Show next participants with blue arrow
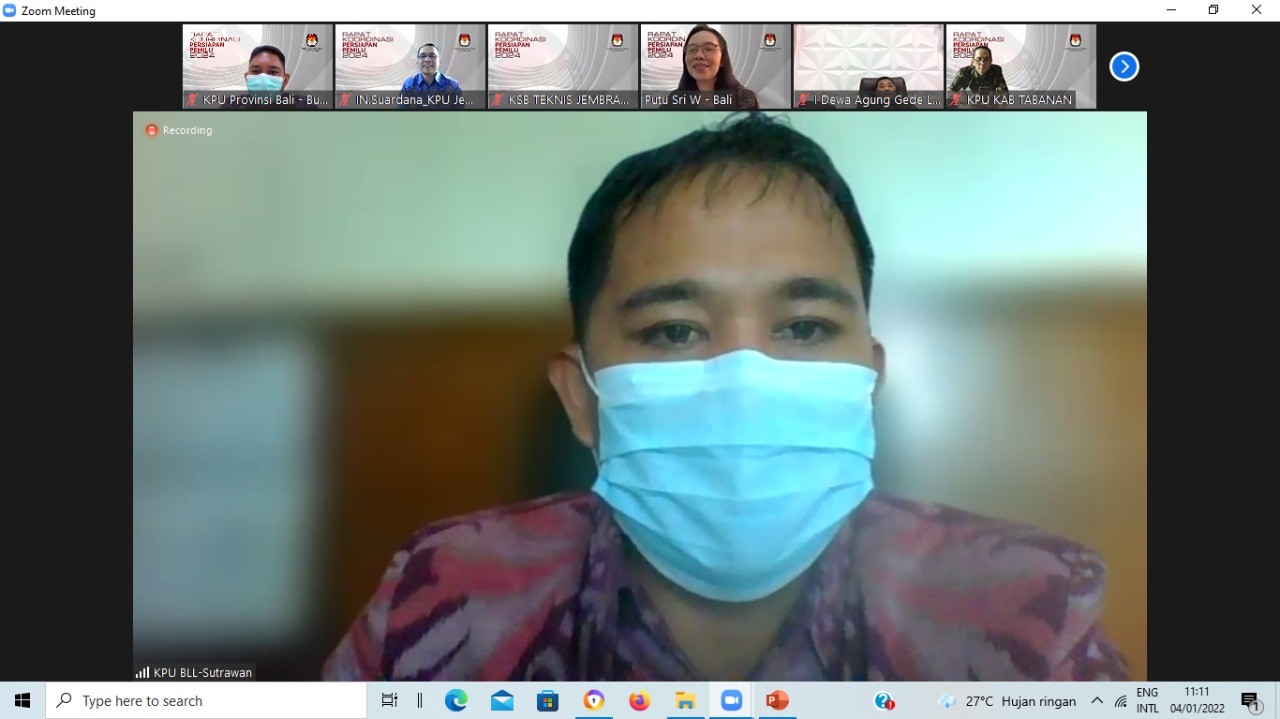 pos(1124,67)
